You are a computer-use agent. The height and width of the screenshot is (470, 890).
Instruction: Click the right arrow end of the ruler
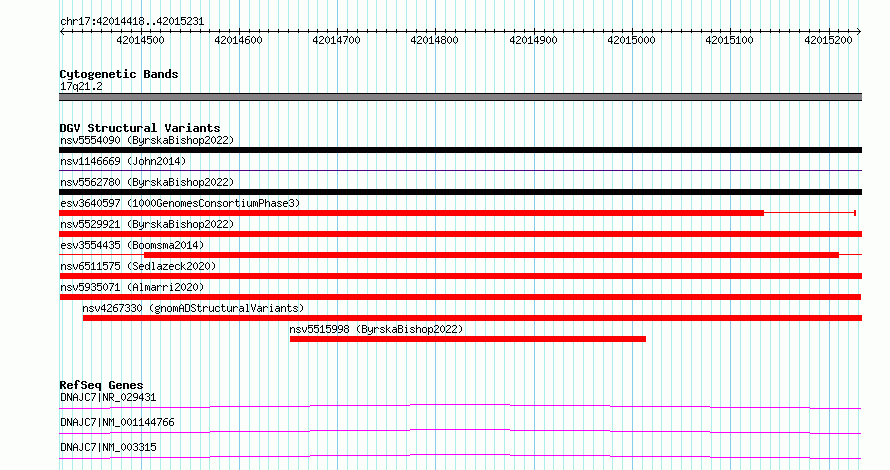(859, 32)
